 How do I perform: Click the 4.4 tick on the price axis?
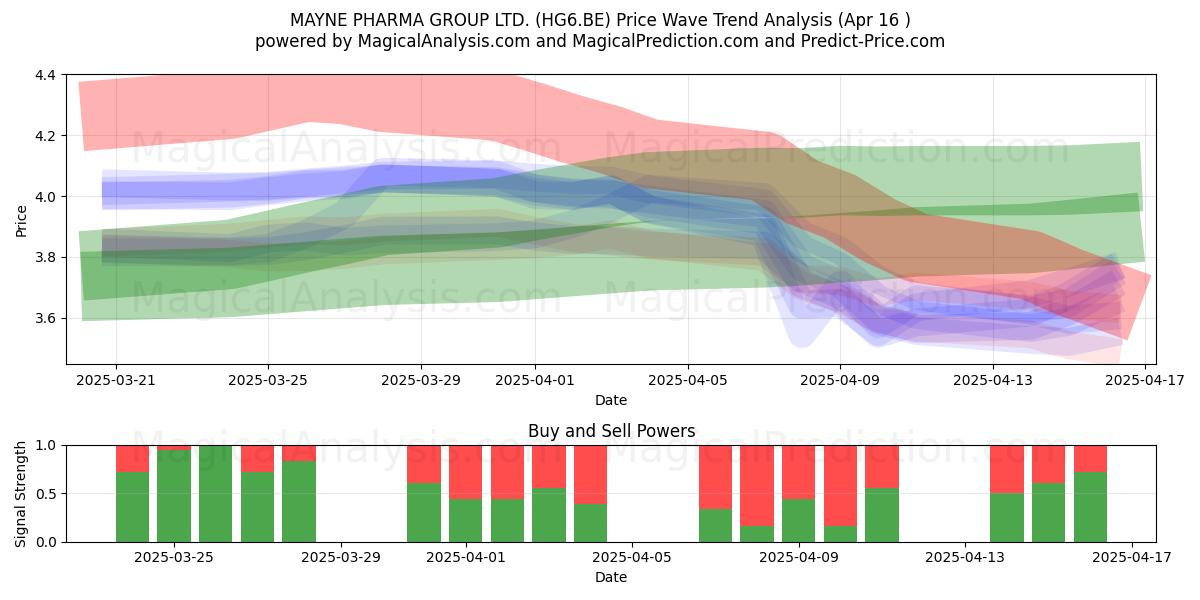(x=47, y=75)
